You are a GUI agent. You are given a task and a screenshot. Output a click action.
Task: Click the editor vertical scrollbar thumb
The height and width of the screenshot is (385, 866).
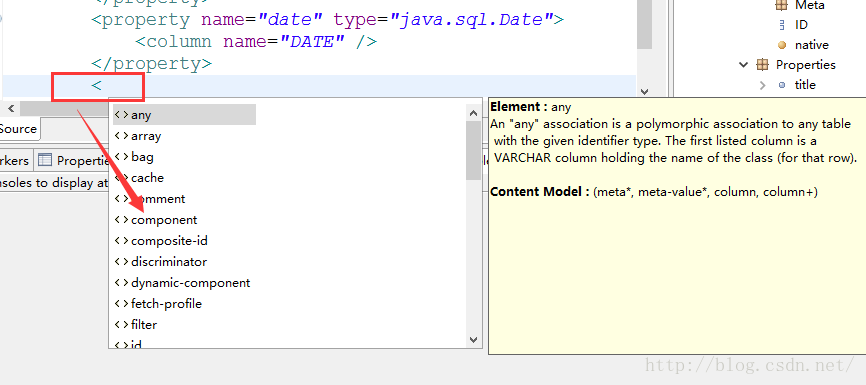tap(644, 24)
